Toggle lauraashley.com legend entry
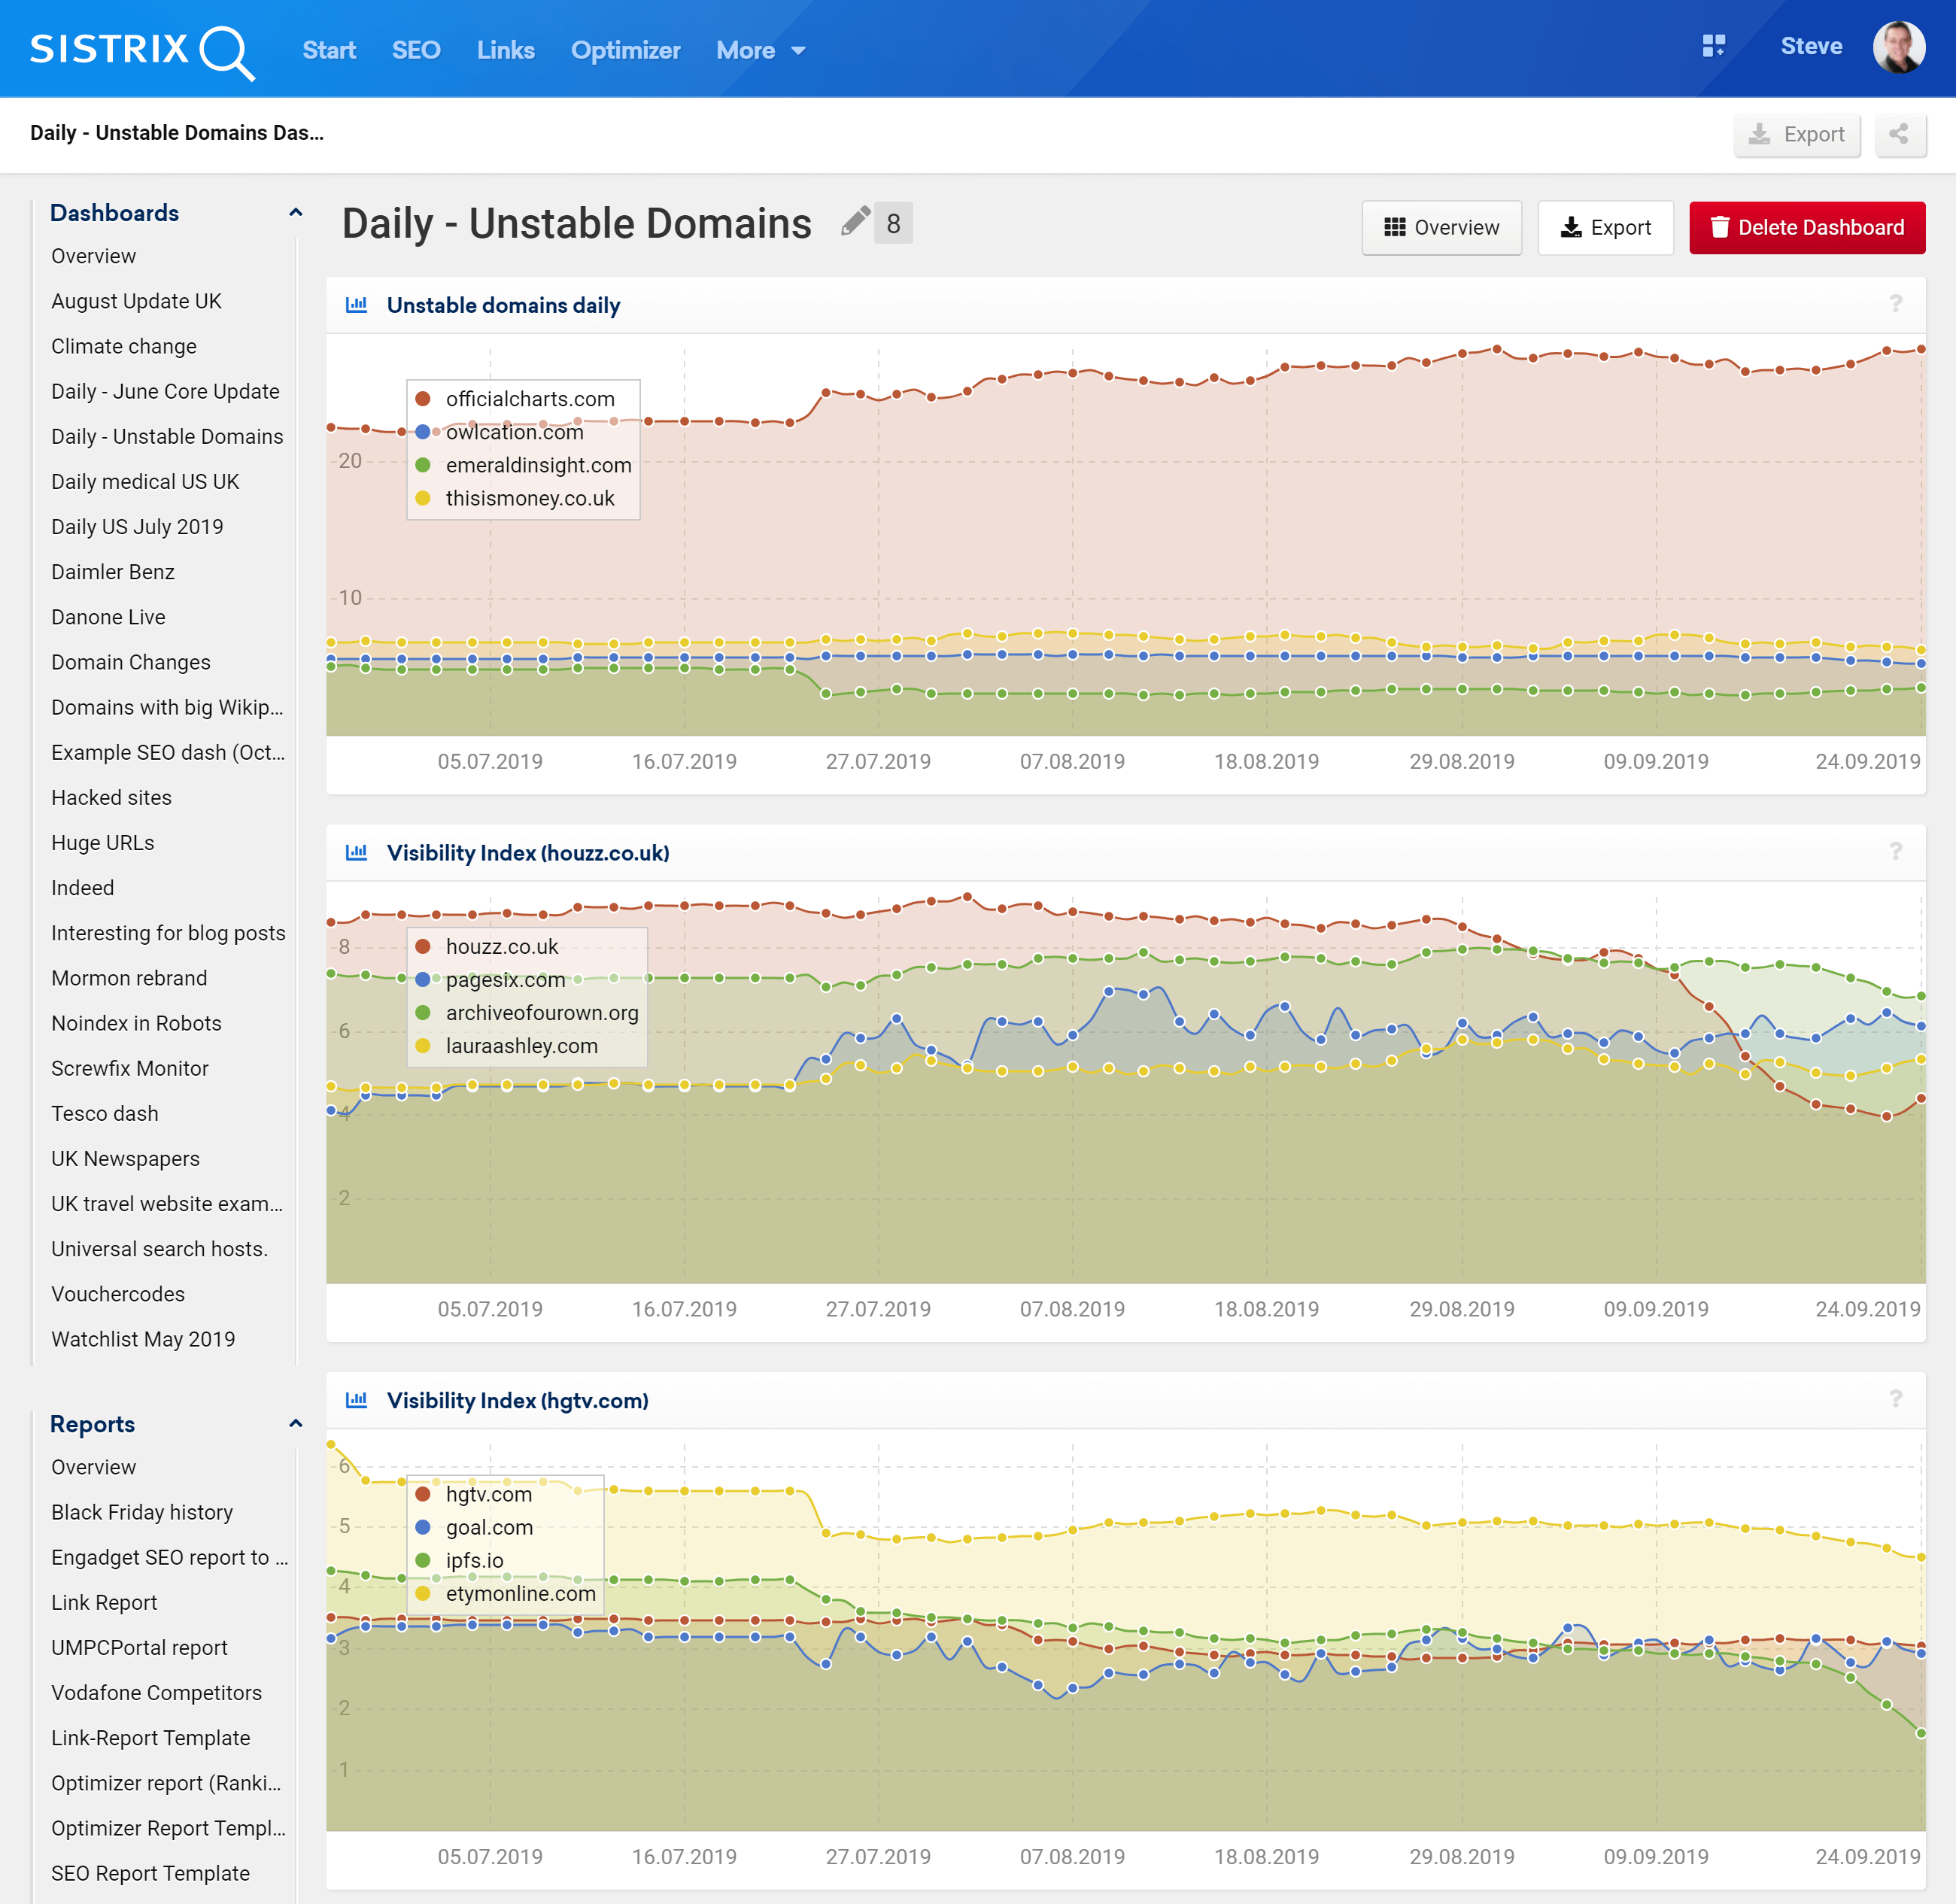This screenshot has height=1904, width=1956. pyautogui.click(x=507, y=1045)
